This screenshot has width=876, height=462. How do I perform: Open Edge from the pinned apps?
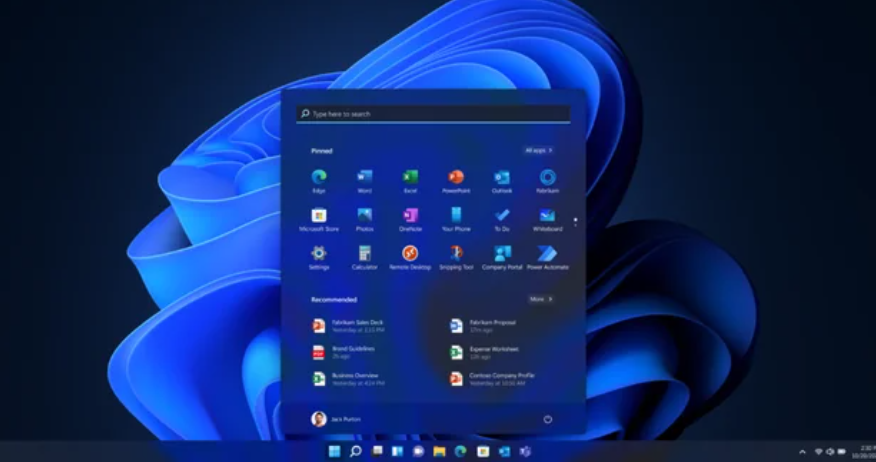pyautogui.click(x=319, y=182)
